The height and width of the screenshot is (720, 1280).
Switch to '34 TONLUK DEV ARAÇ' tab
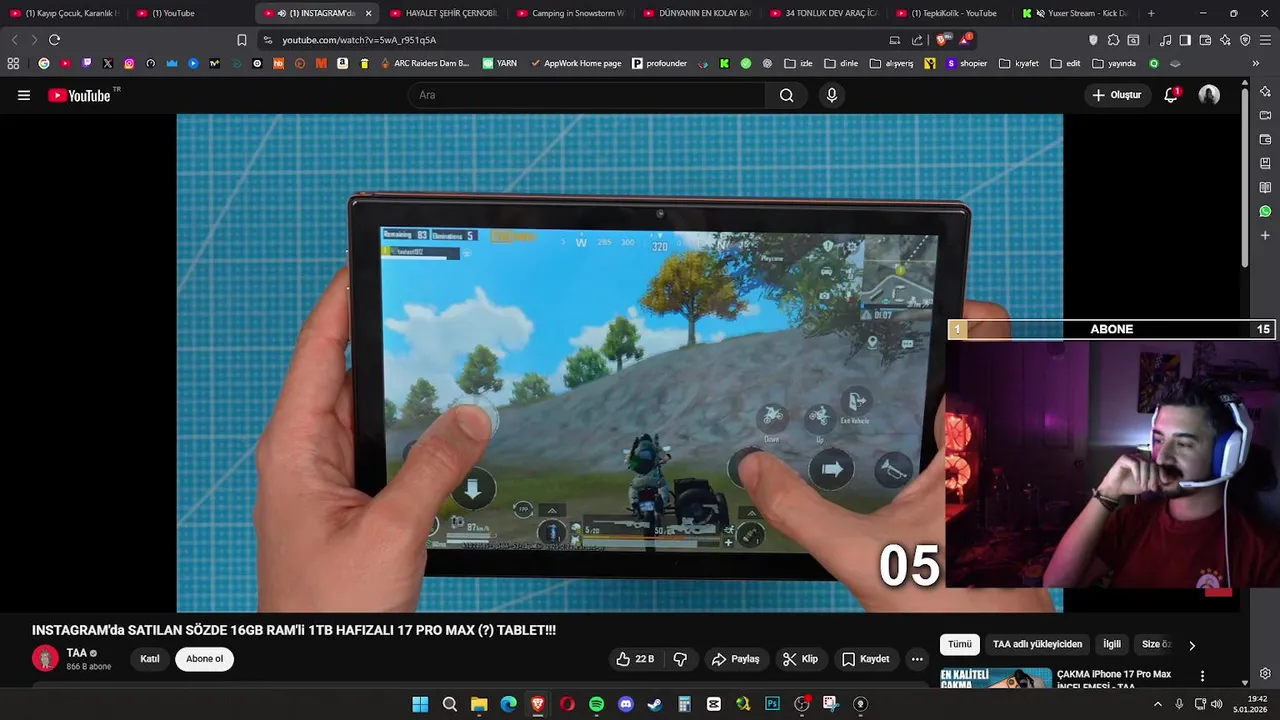(823, 13)
